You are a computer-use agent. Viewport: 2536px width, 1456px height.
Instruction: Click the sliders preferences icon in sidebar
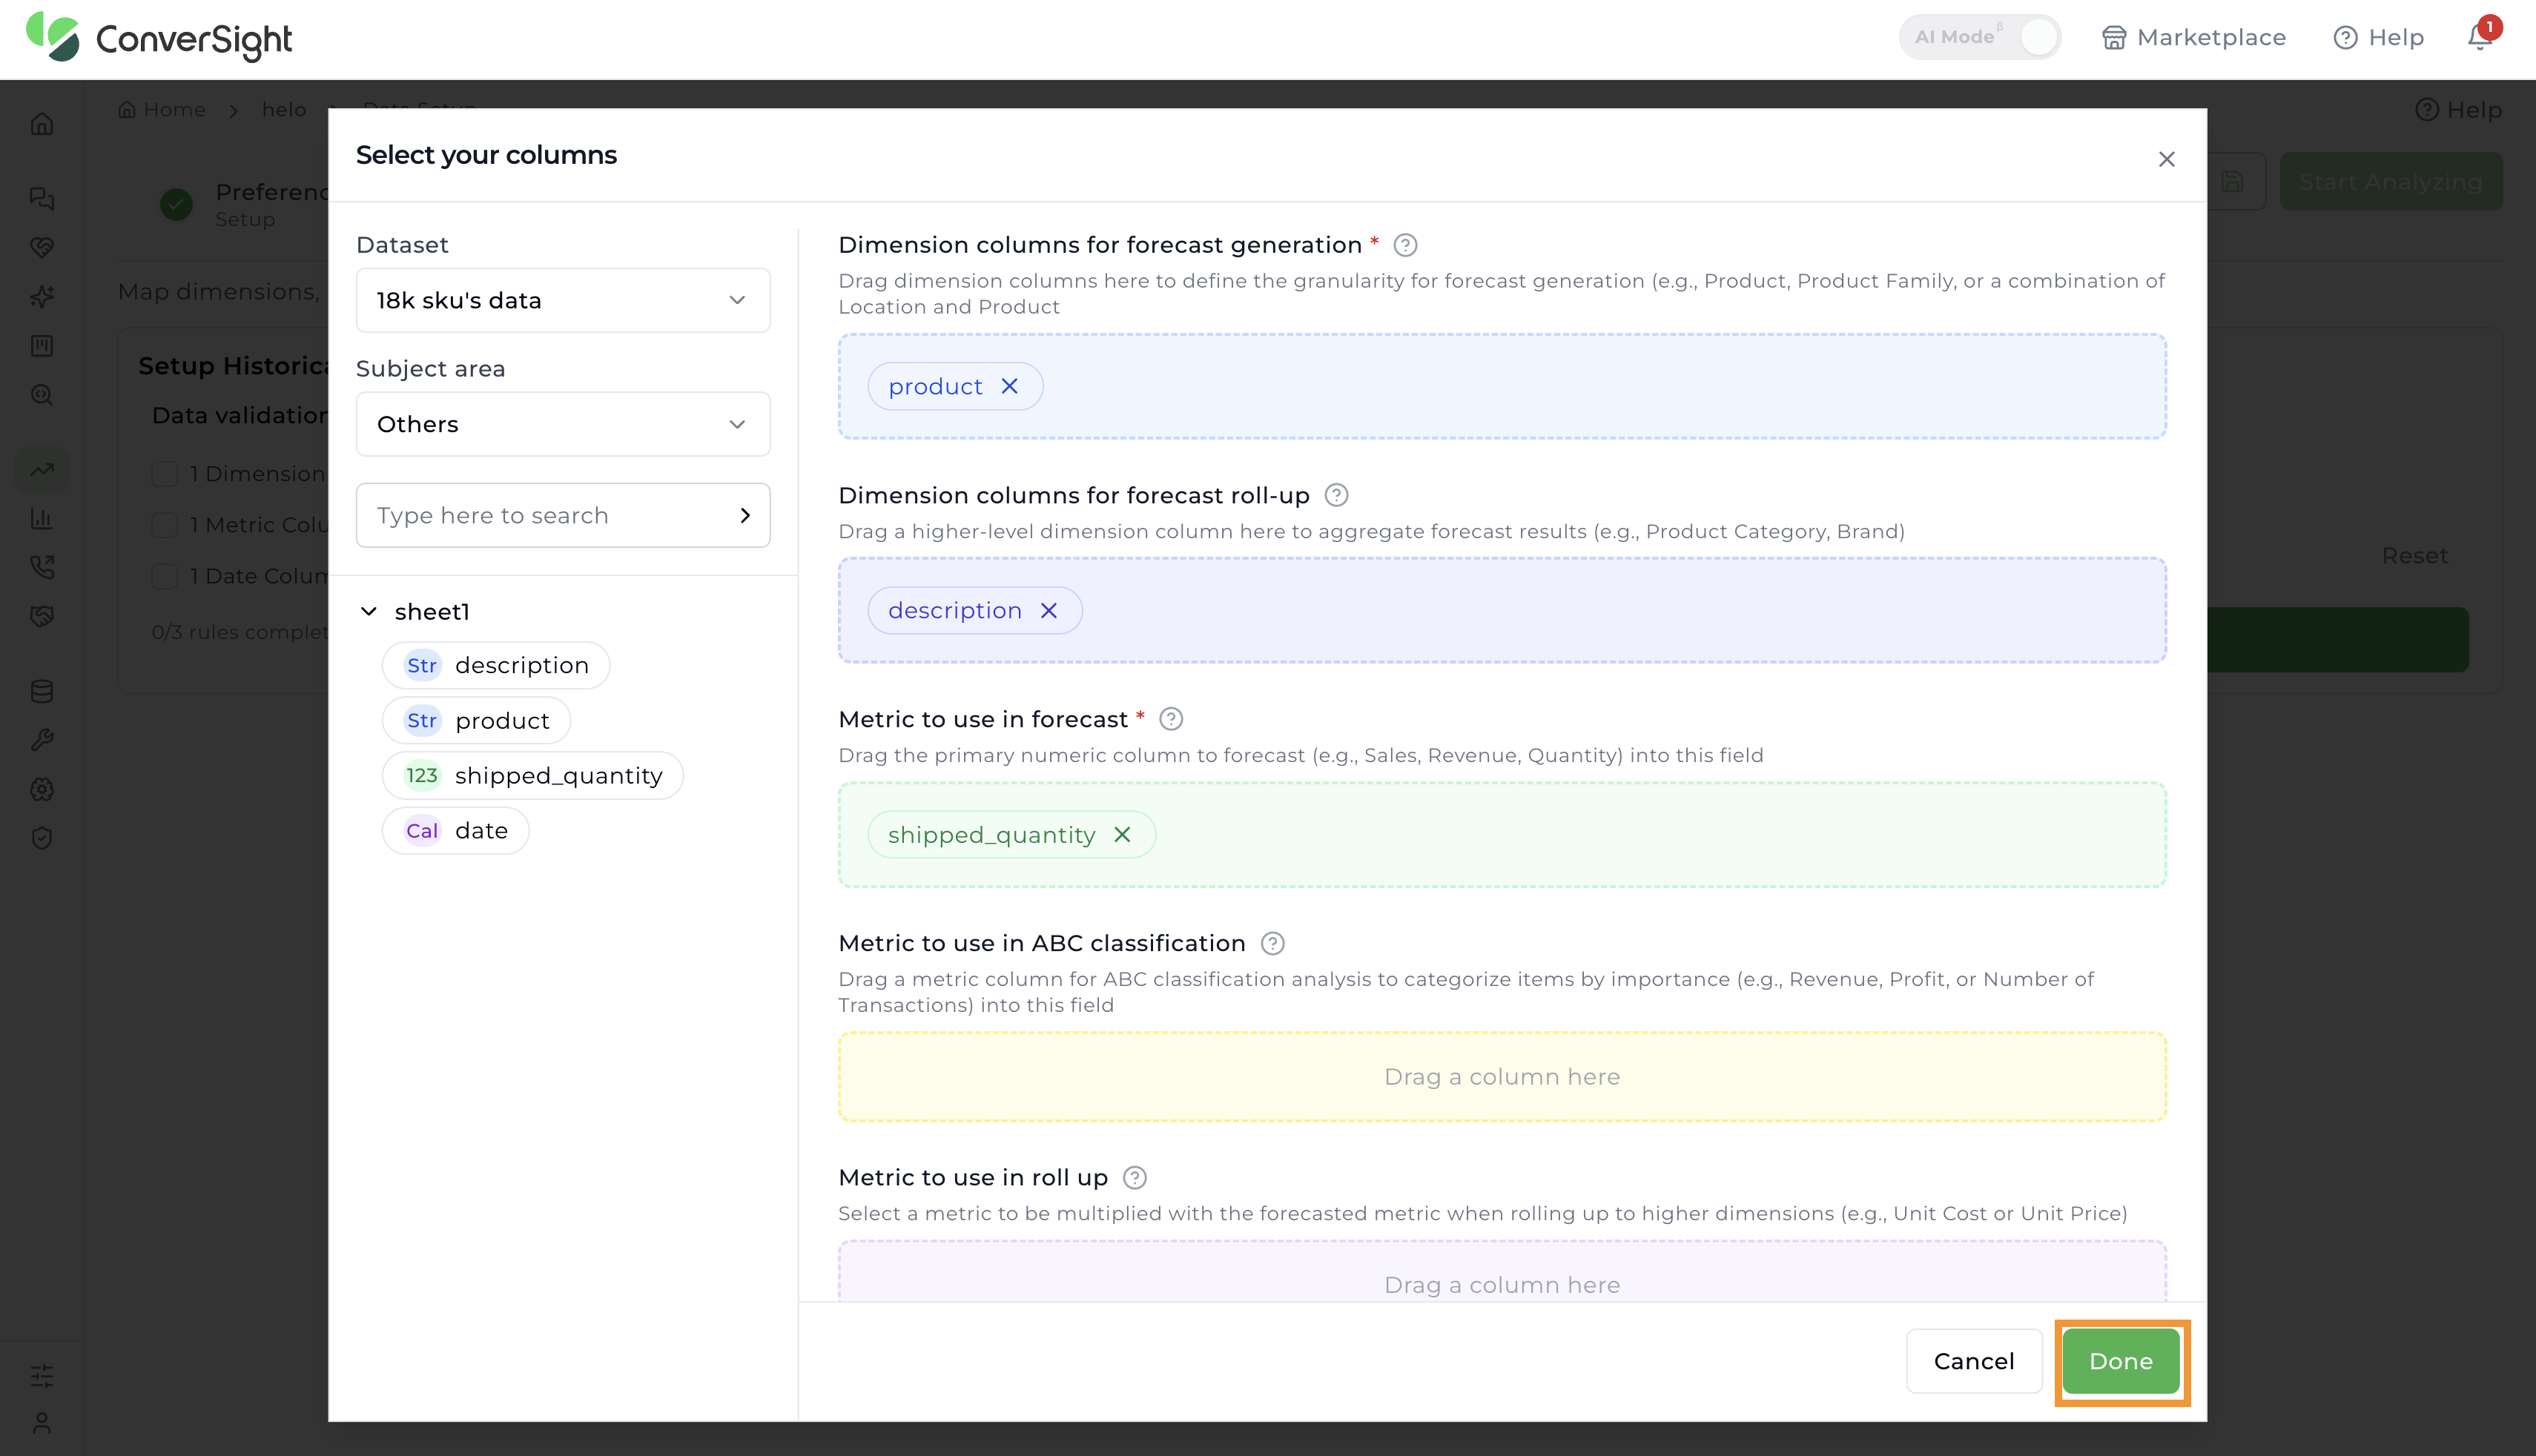[42, 1375]
